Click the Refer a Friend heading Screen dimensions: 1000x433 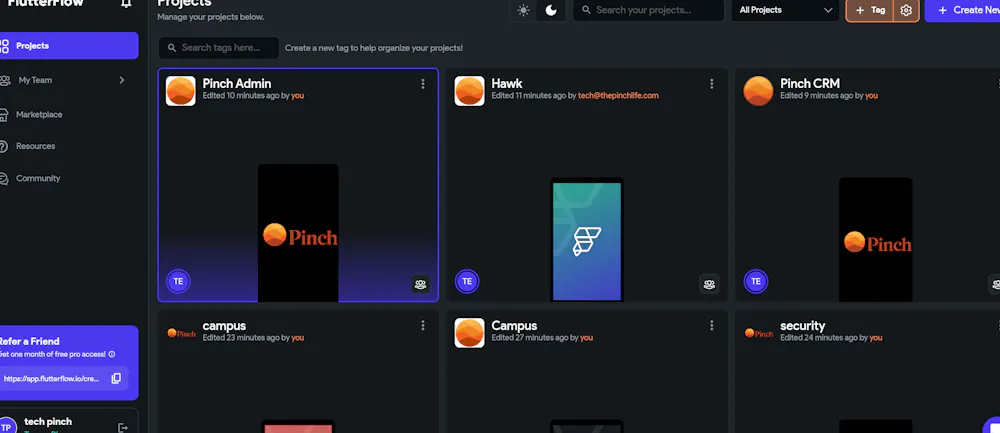coord(29,341)
